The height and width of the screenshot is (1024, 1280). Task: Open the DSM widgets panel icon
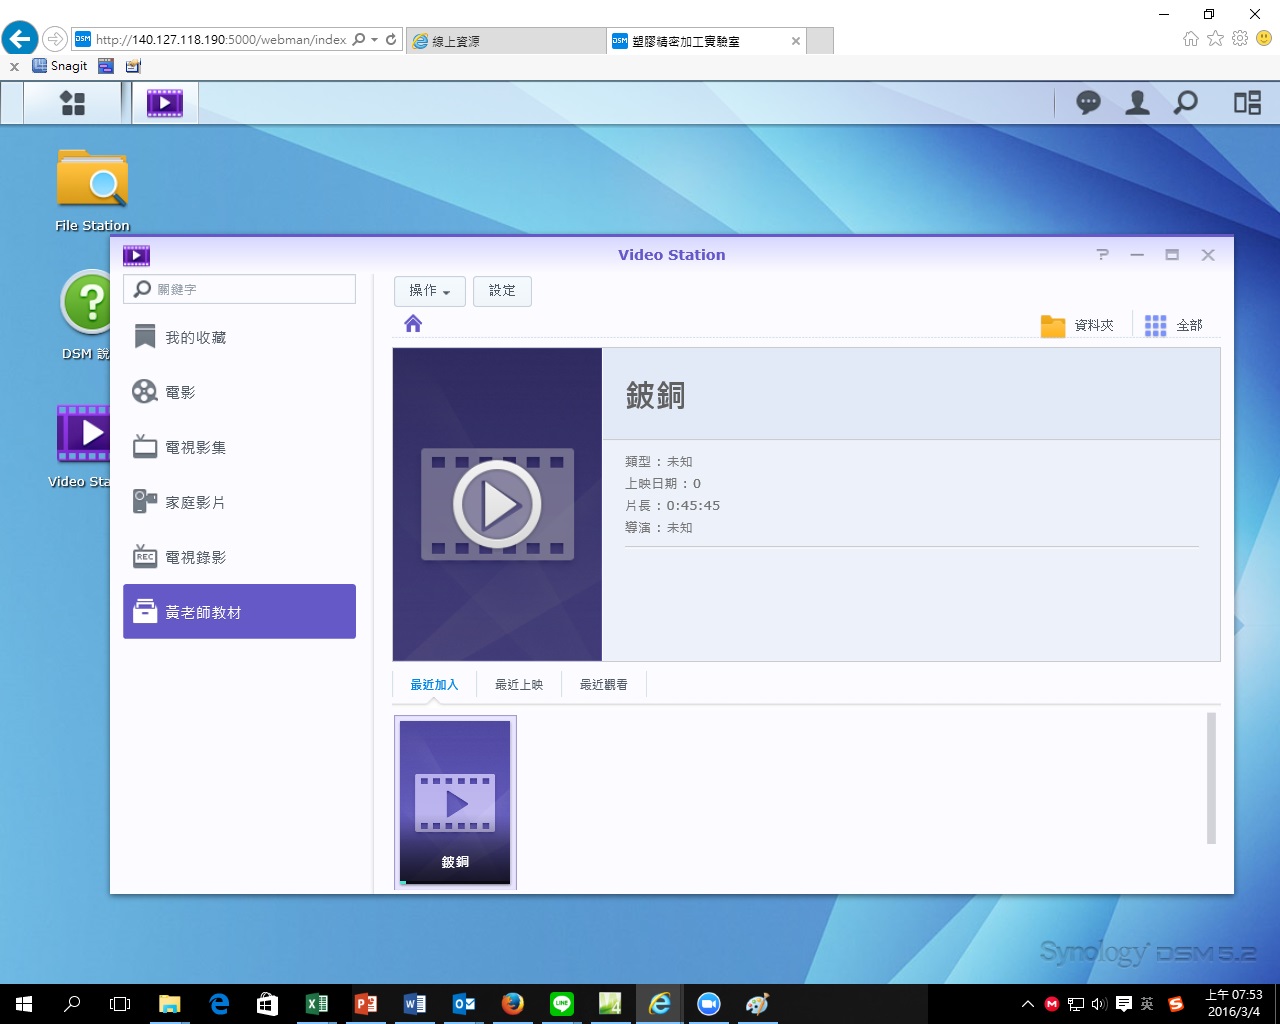pyautogui.click(x=1247, y=102)
